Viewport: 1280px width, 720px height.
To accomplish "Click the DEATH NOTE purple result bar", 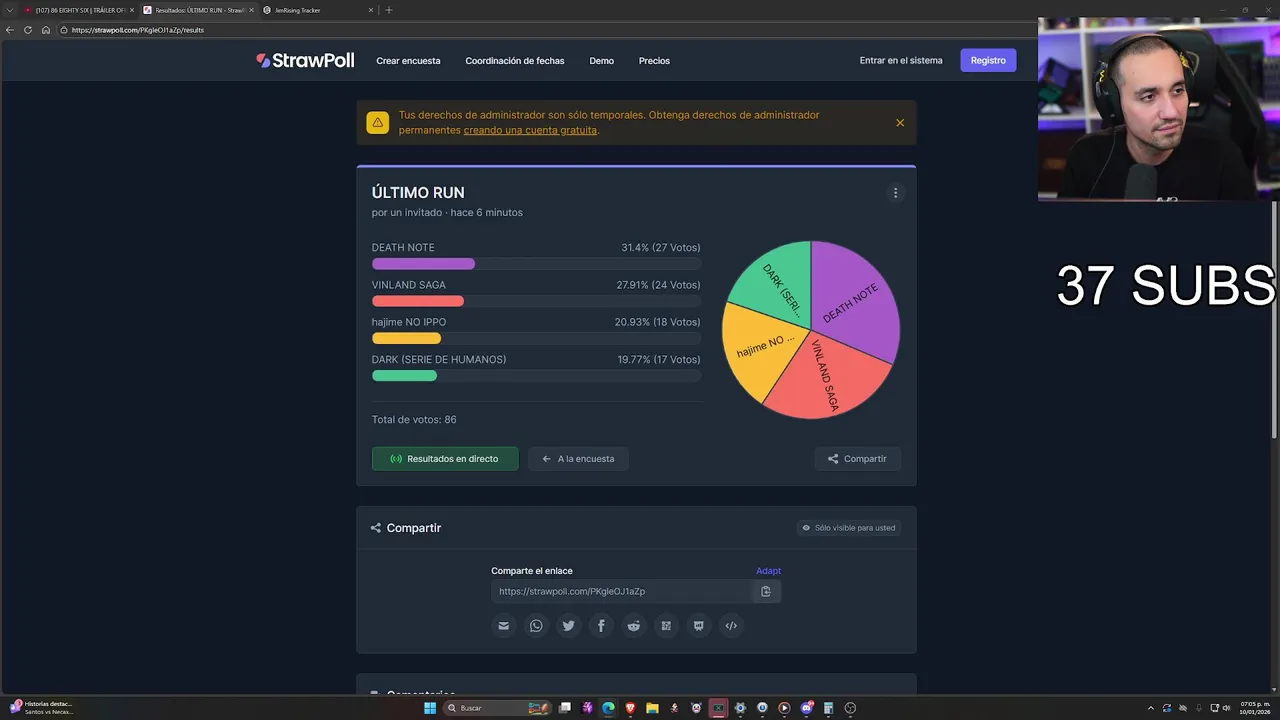I will click(423, 264).
